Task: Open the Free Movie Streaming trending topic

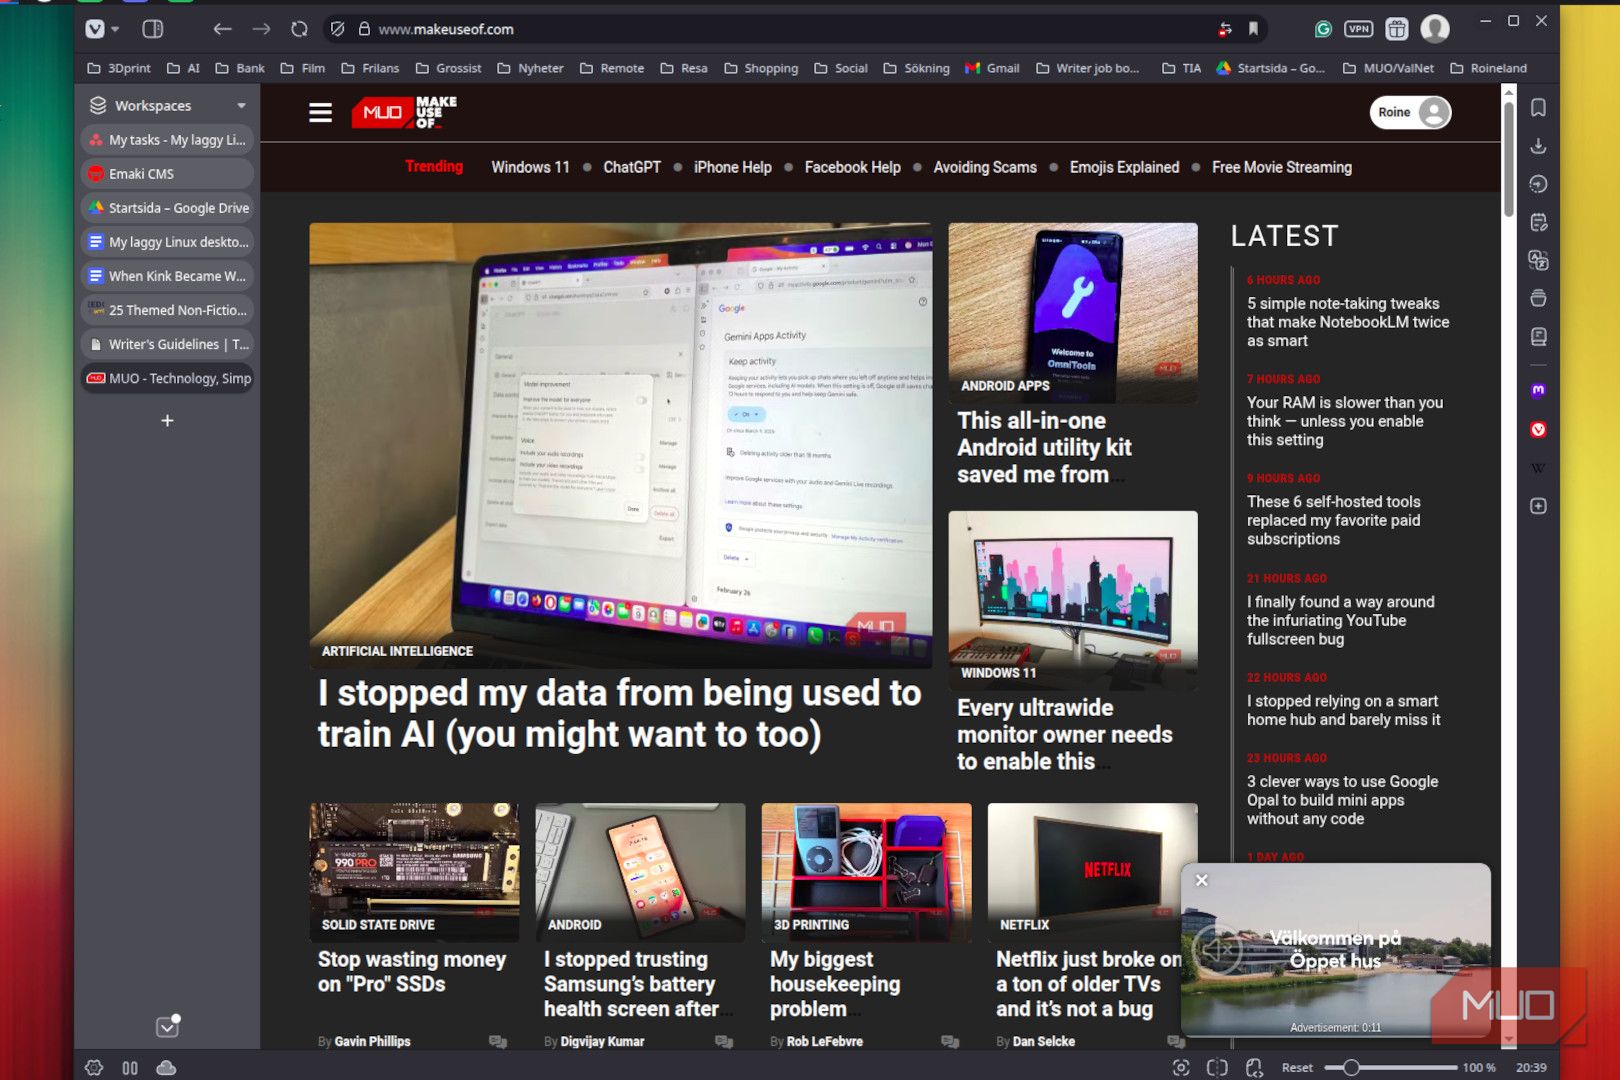Action: coord(1282,167)
